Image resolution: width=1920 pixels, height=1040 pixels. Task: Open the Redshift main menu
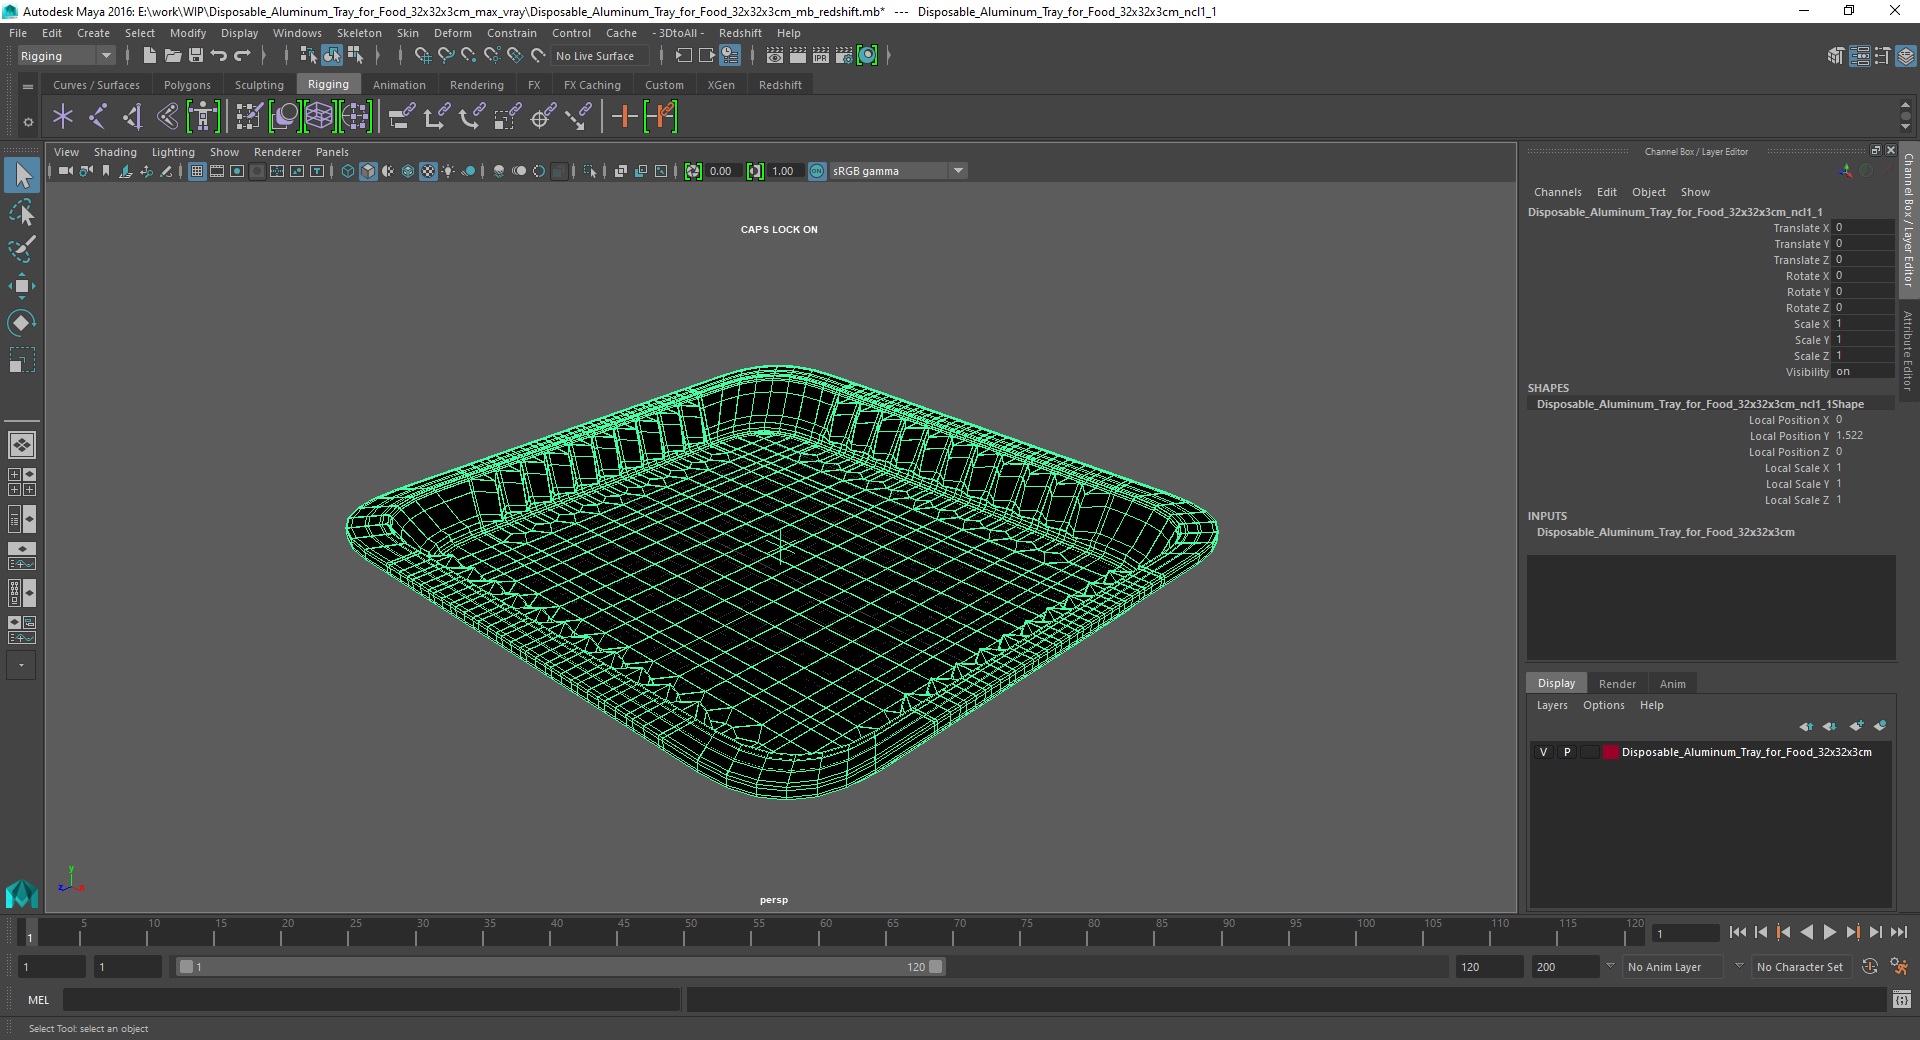(740, 33)
